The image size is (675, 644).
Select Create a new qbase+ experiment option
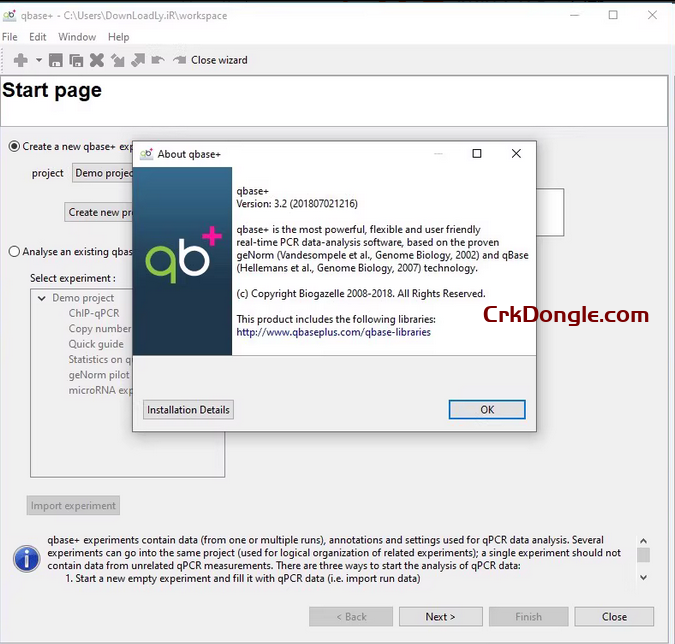(14, 146)
